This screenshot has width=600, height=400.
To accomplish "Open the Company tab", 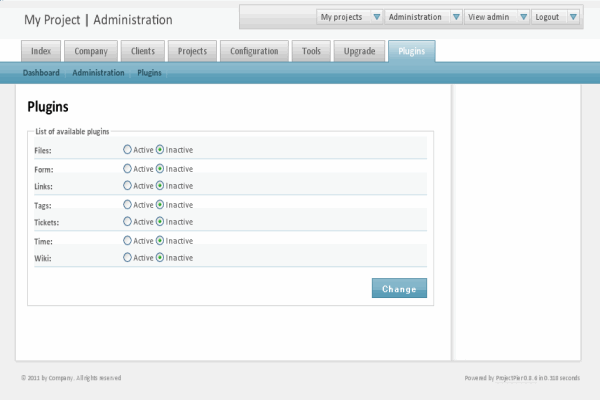I will 91,51.
